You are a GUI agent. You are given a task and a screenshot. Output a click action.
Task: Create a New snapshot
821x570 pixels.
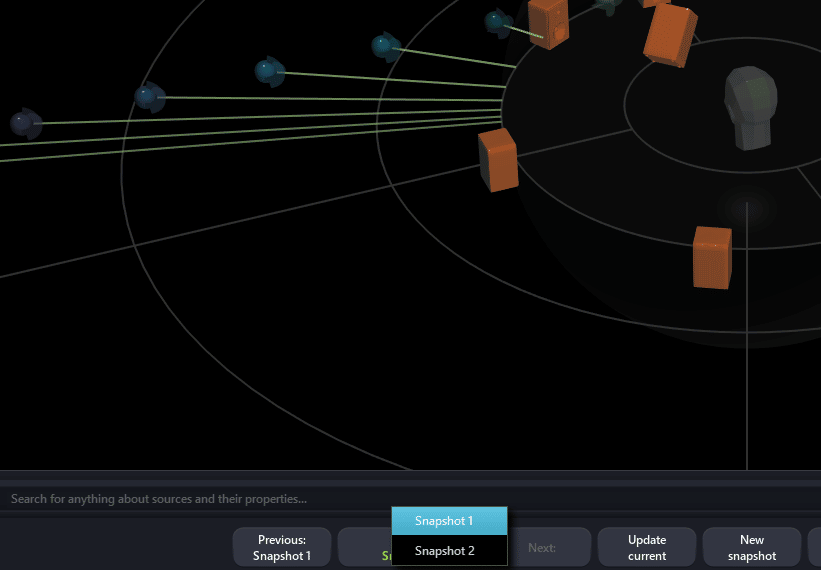(x=751, y=547)
